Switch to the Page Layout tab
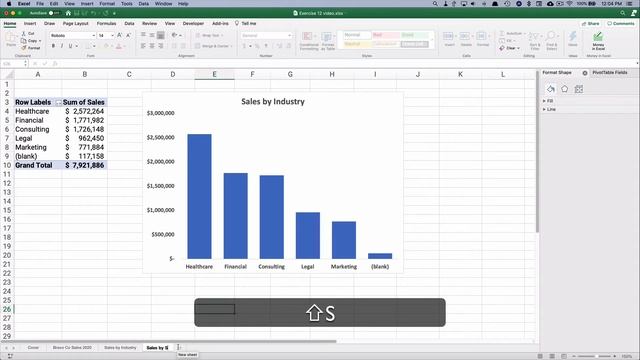640x360 pixels. (x=76, y=24)
